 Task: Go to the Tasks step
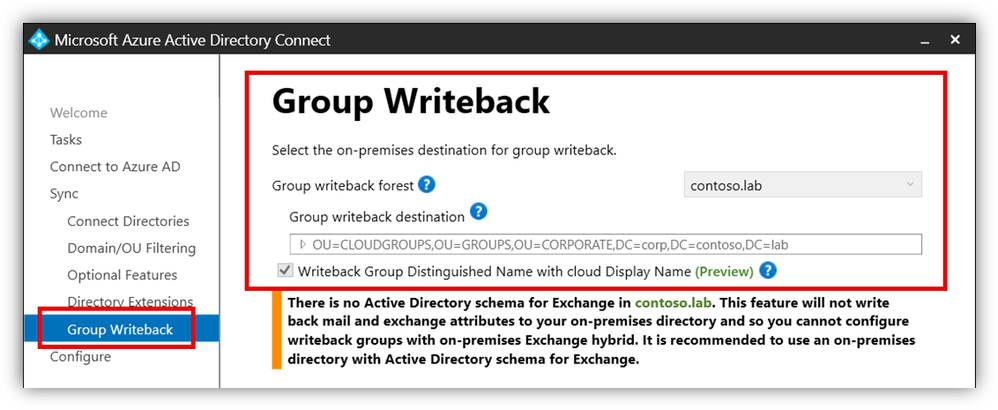66,139
